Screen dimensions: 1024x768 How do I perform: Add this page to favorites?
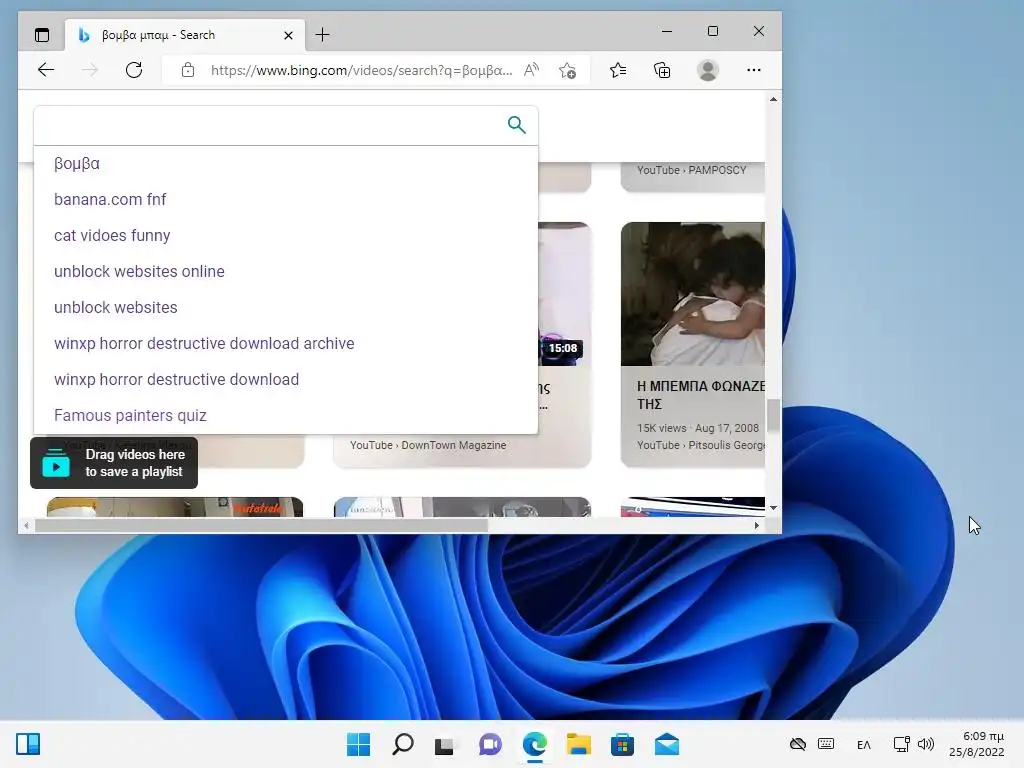(x=568, y=70)
